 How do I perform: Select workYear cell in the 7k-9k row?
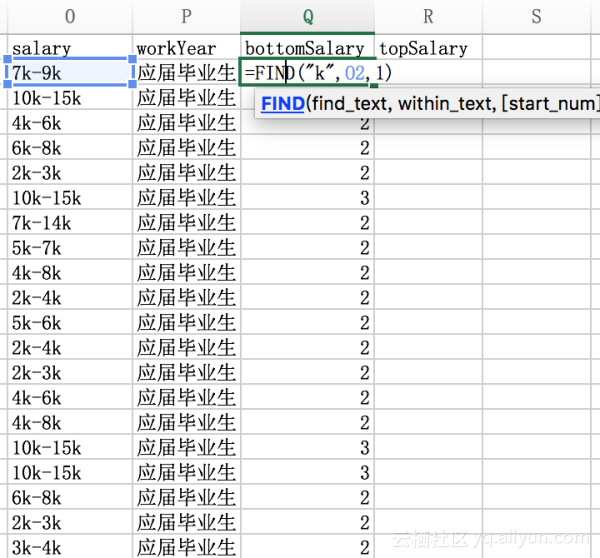pyautogui.click(x=186, y=72)
